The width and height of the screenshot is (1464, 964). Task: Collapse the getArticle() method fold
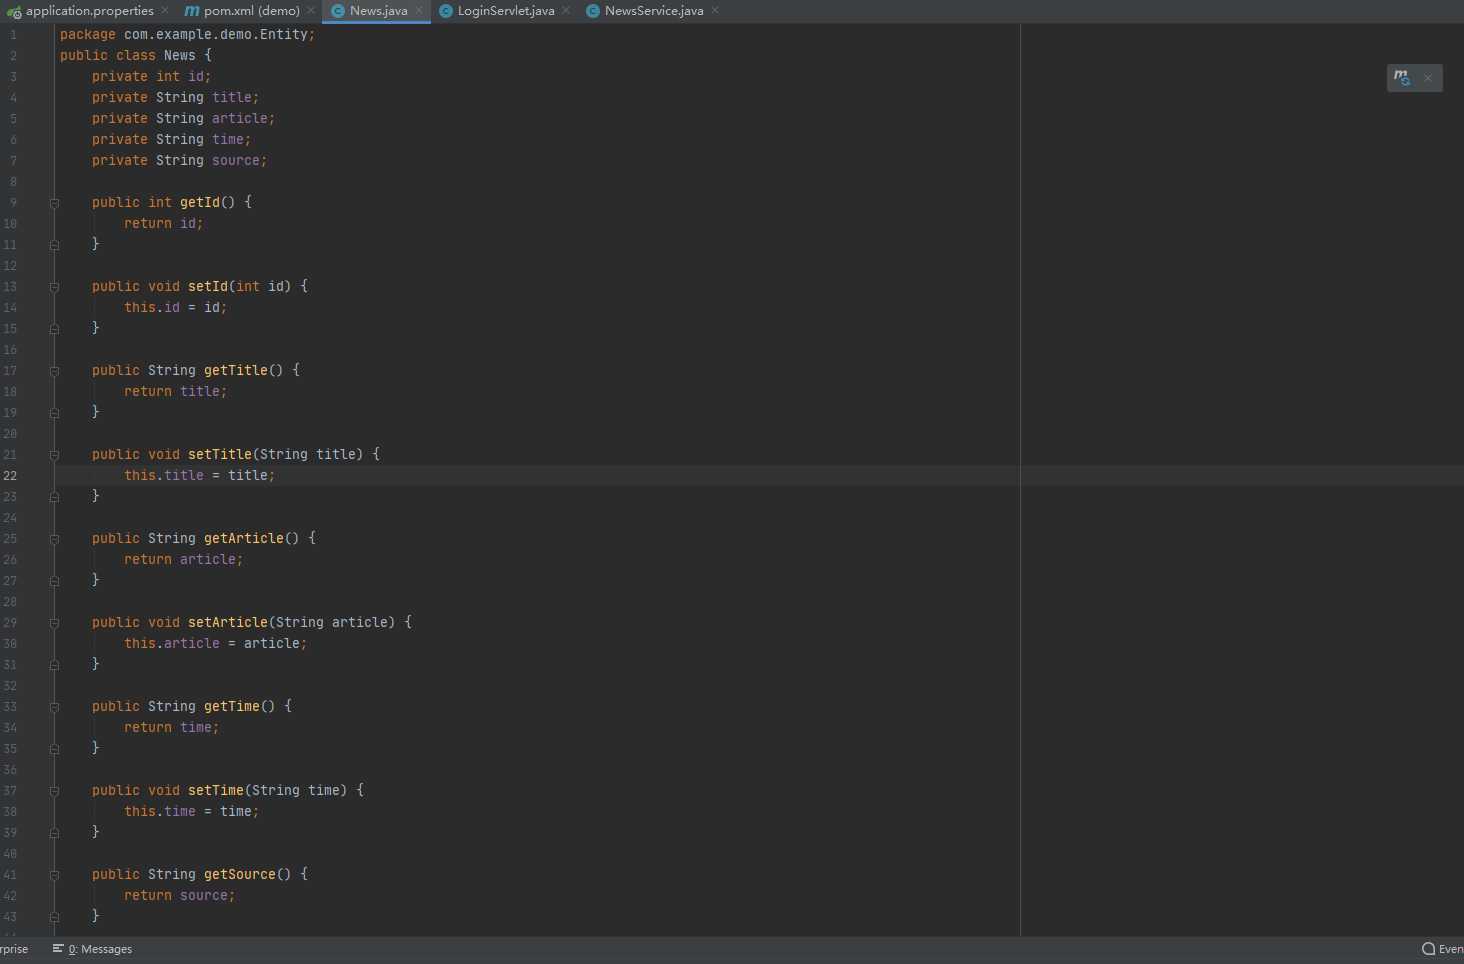pyautogui.click(x=54, y=539)
